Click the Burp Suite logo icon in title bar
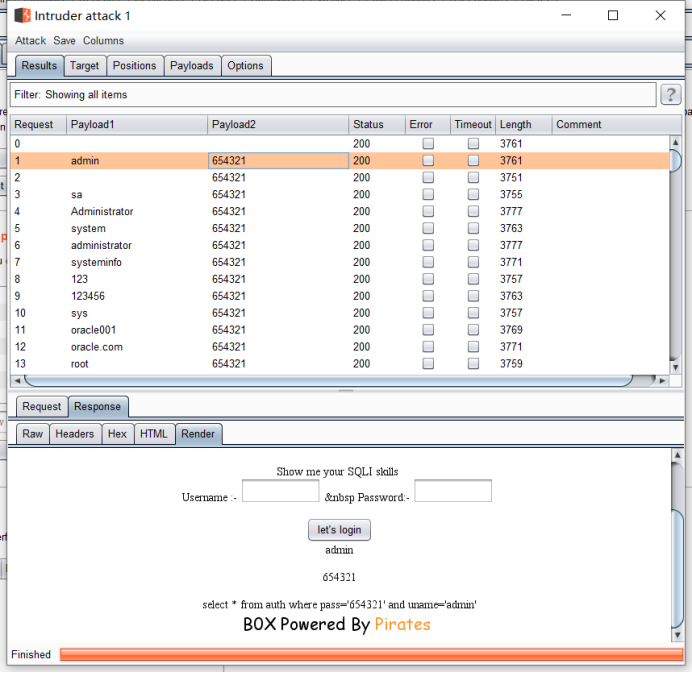Screen dimensions: 692x673 click(22, 15)
